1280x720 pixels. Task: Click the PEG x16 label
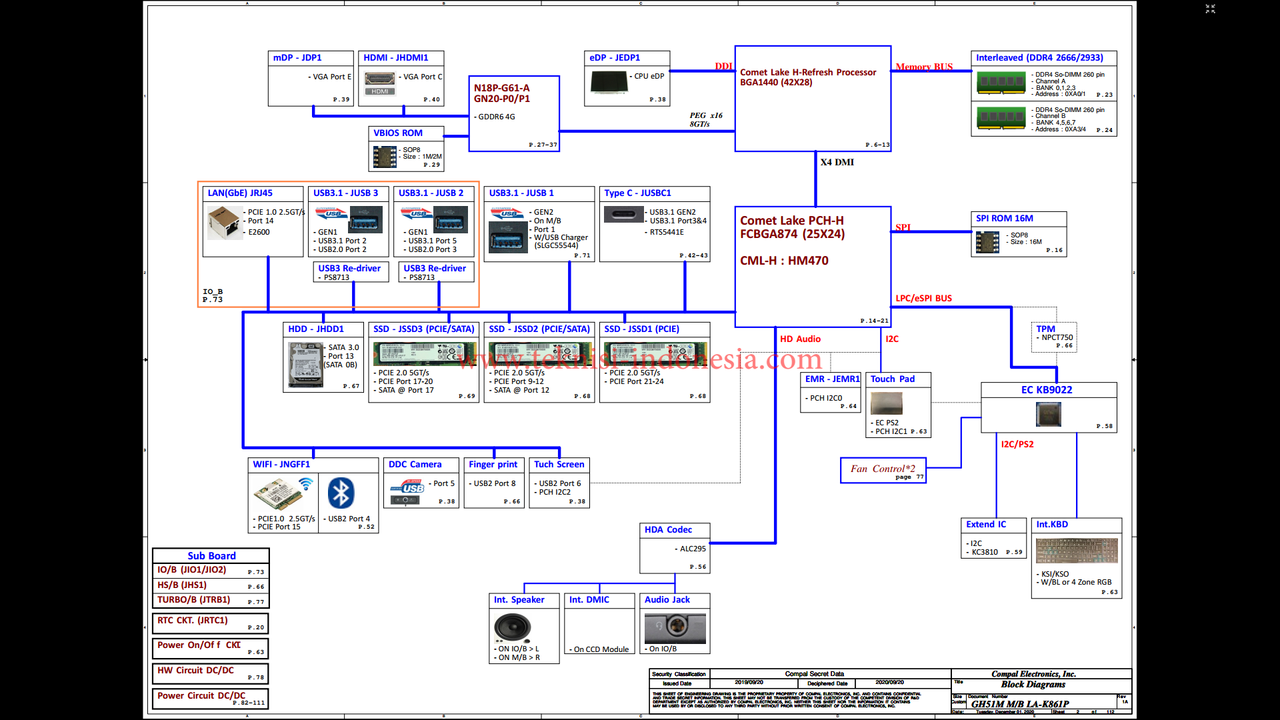coord(706,116)
